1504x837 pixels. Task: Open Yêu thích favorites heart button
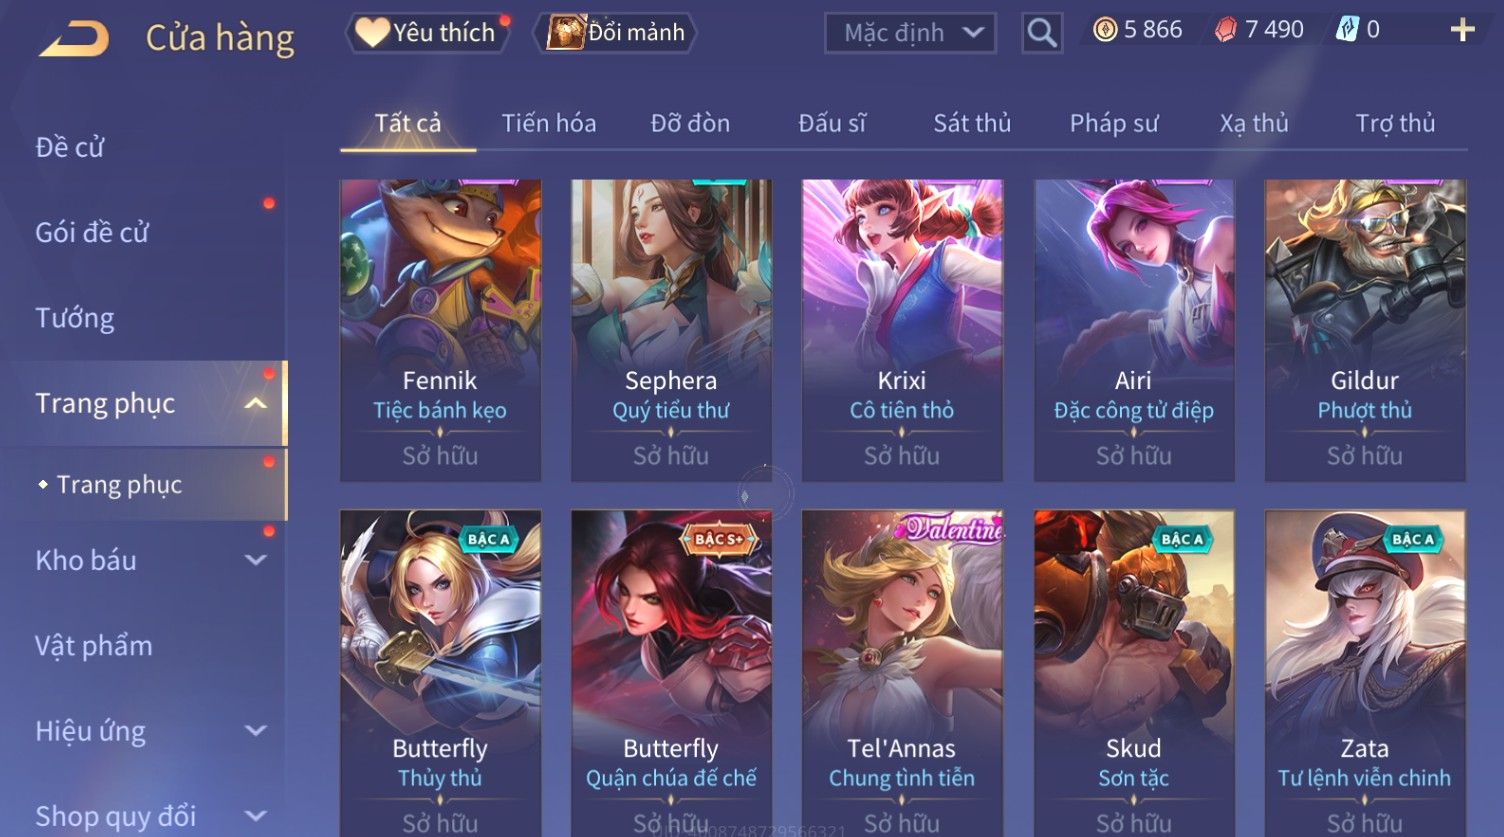point(427,32)
